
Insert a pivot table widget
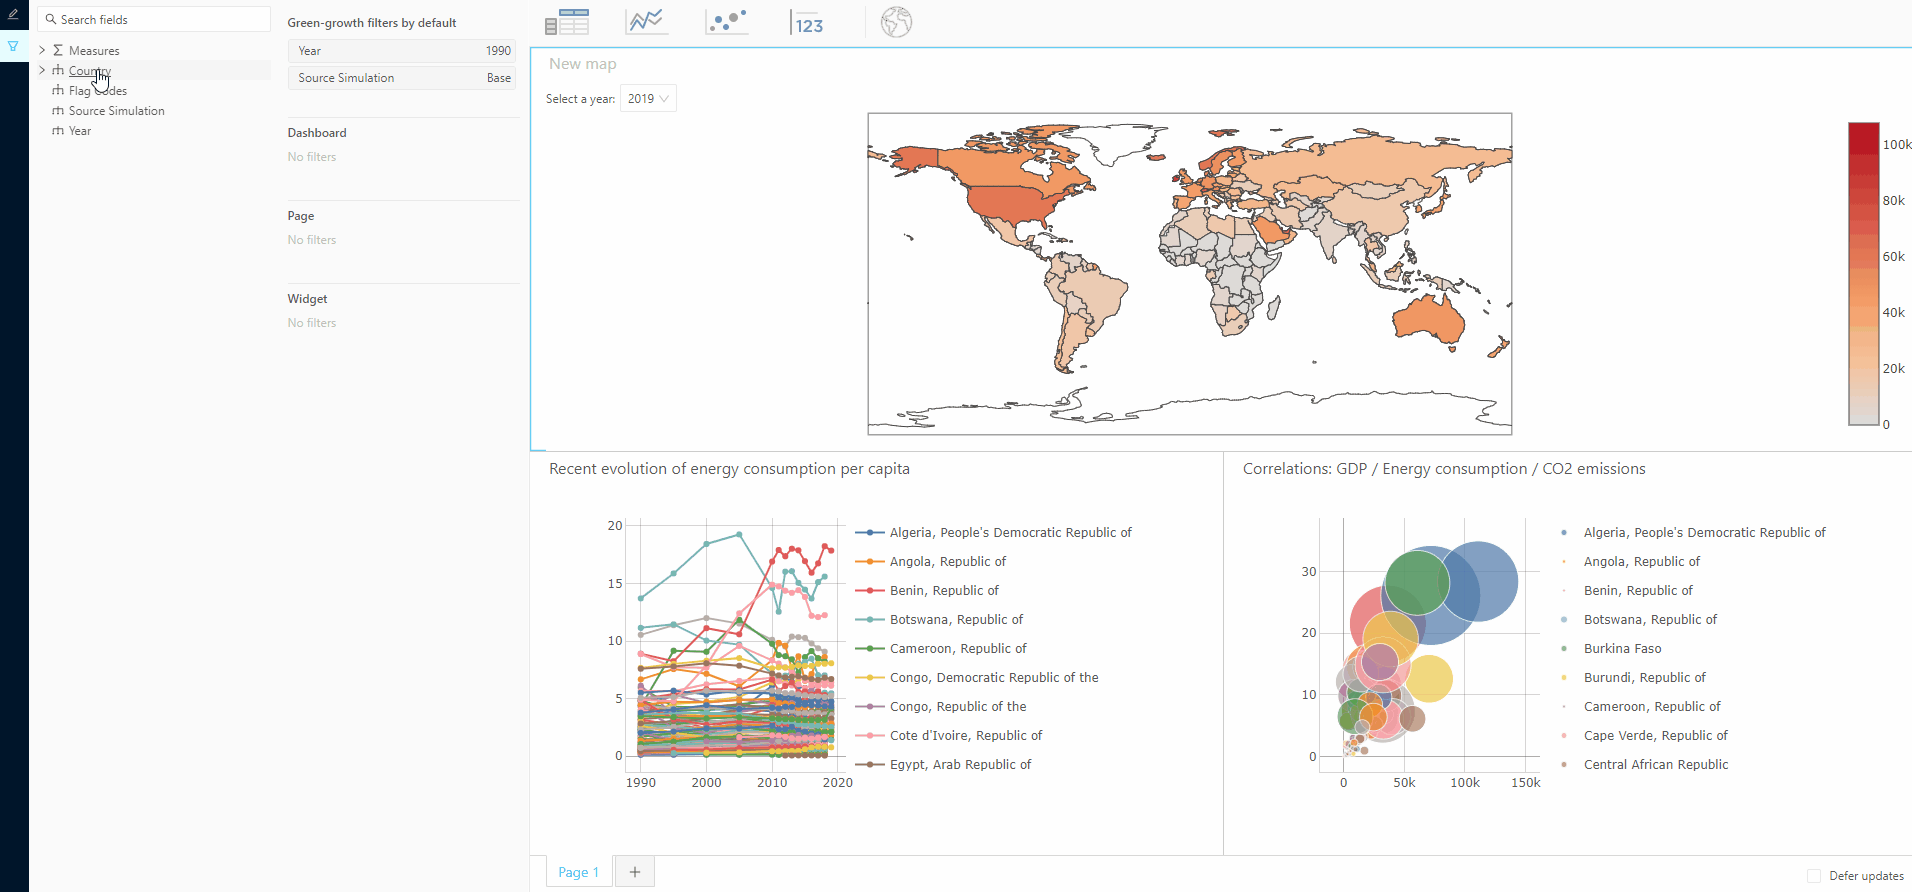click(x=567, y=22)
